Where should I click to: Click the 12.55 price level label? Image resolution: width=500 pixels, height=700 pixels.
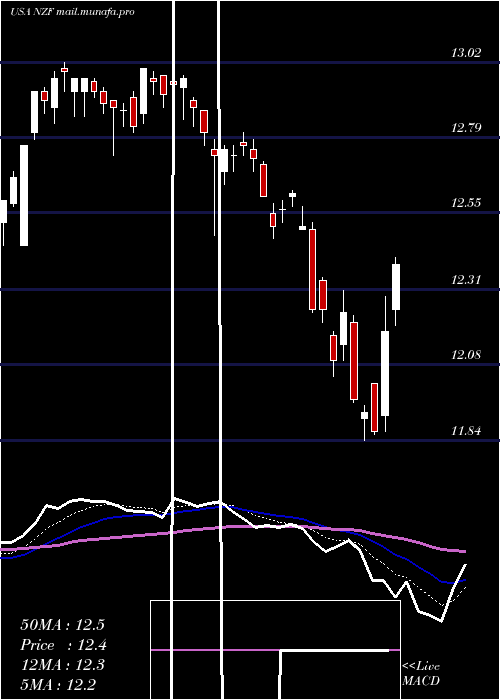[466, 203]
